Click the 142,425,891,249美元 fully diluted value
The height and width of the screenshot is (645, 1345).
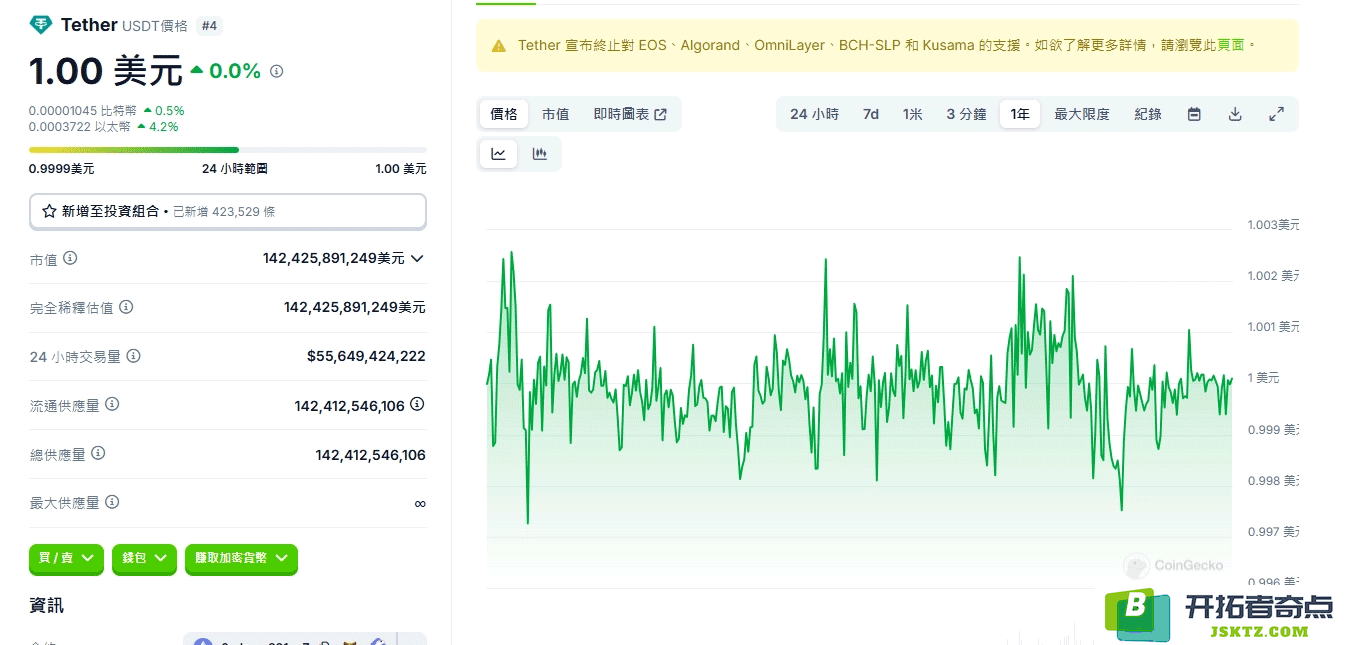355,307
